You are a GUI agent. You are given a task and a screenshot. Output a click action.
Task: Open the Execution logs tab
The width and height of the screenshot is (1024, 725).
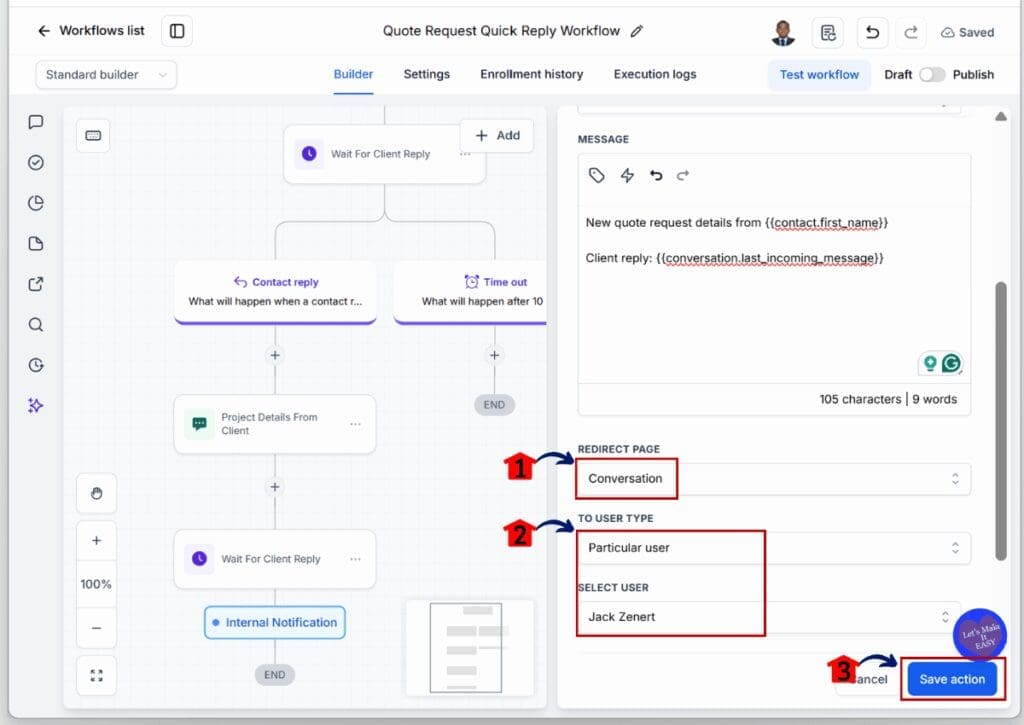pos(654,74)
